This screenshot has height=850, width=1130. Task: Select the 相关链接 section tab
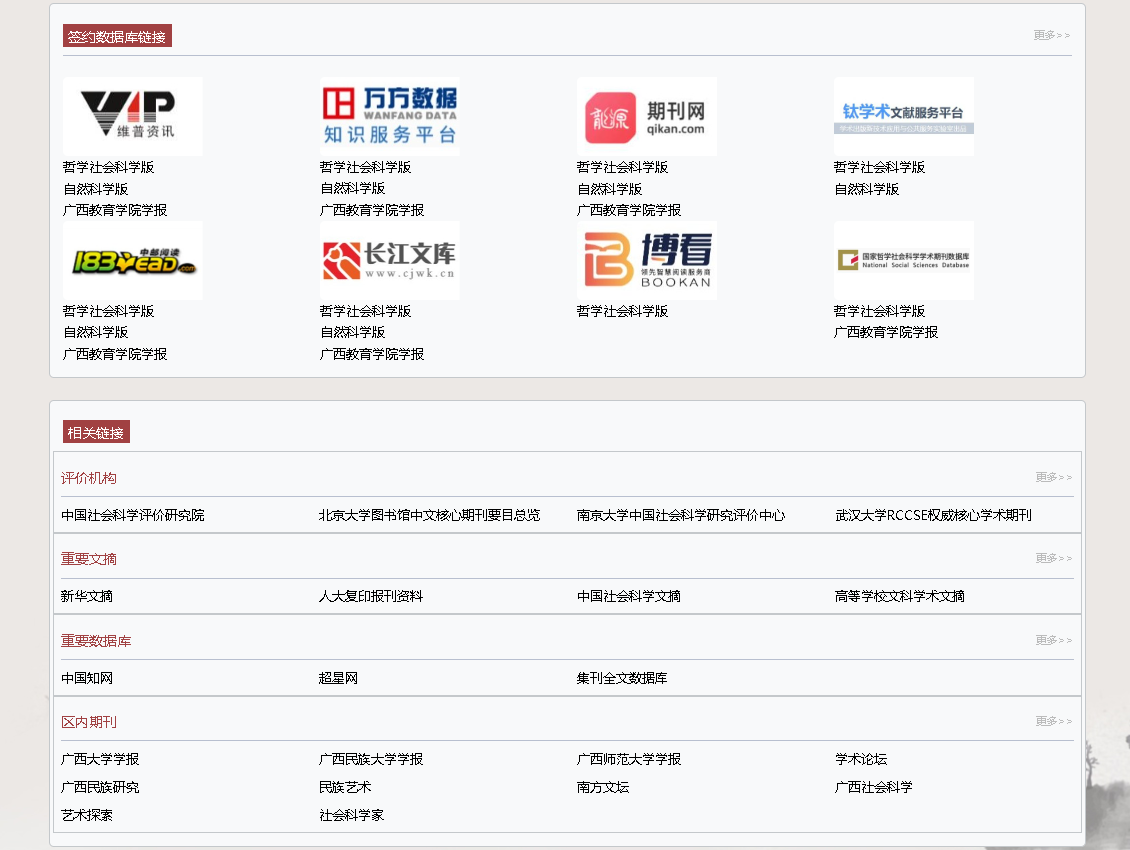click(96, 433)
